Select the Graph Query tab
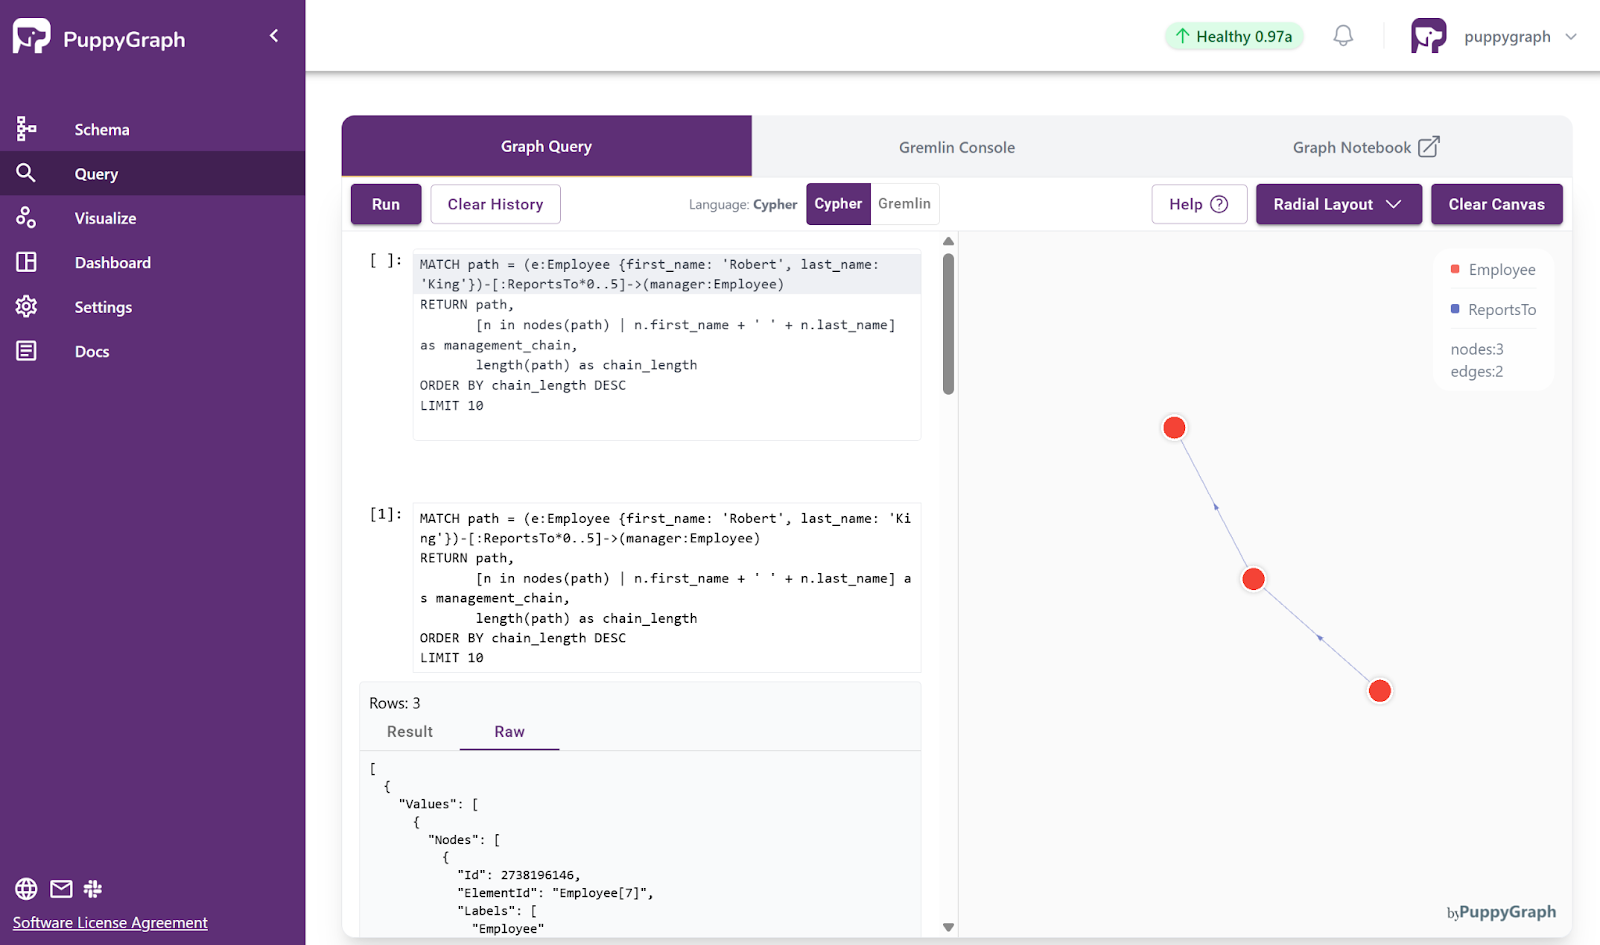 tap(546, 146)
